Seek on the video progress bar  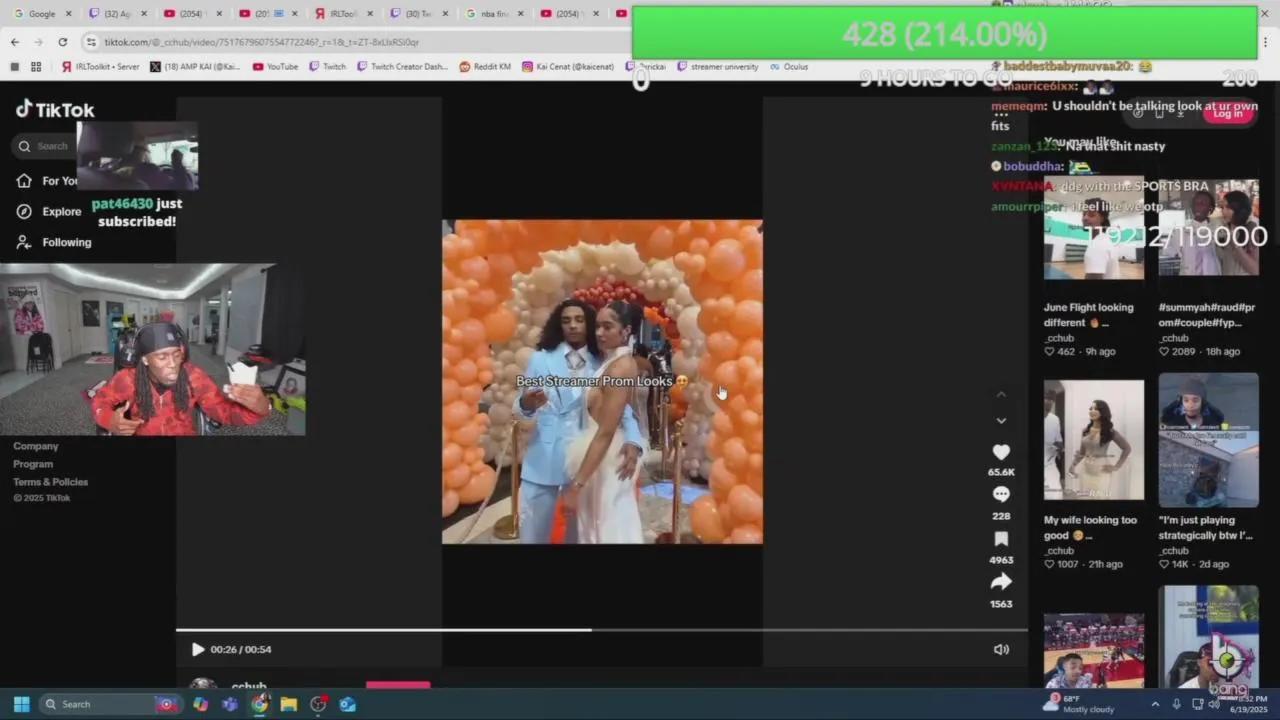click(602, 630)
